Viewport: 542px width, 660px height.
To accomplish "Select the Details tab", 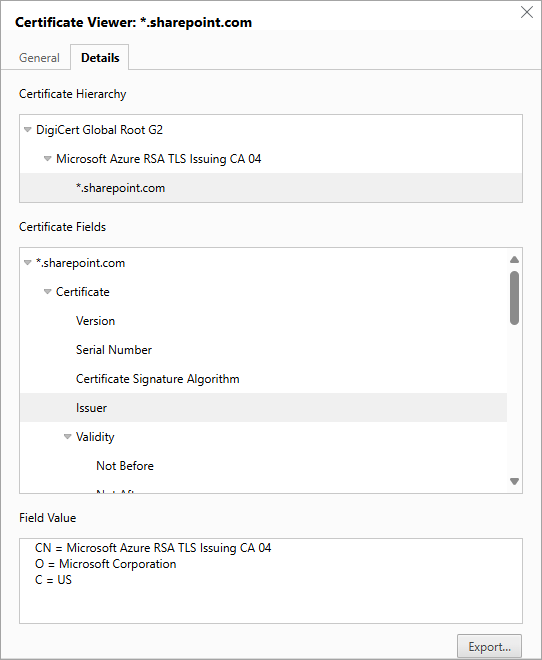I will pyautogui.click(x=100, y=58).
